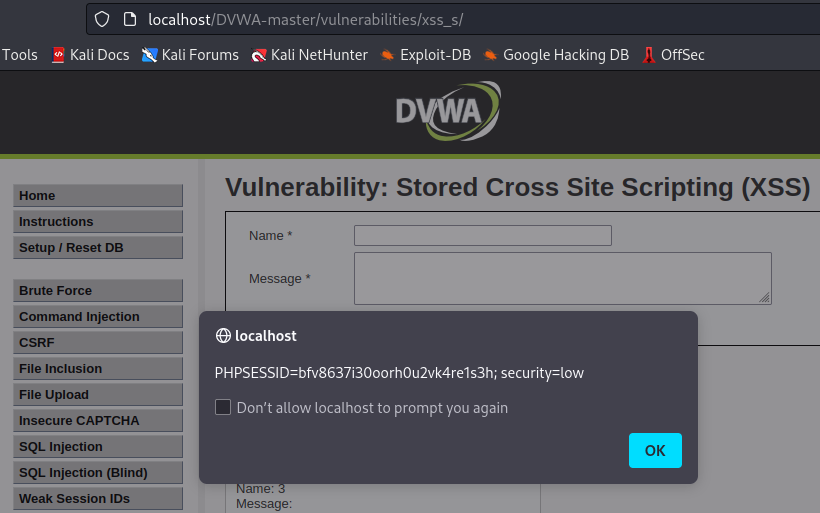Click the page info icon in address bar
Viewport: 820px width, 513px height.
(x=130, y=19)
